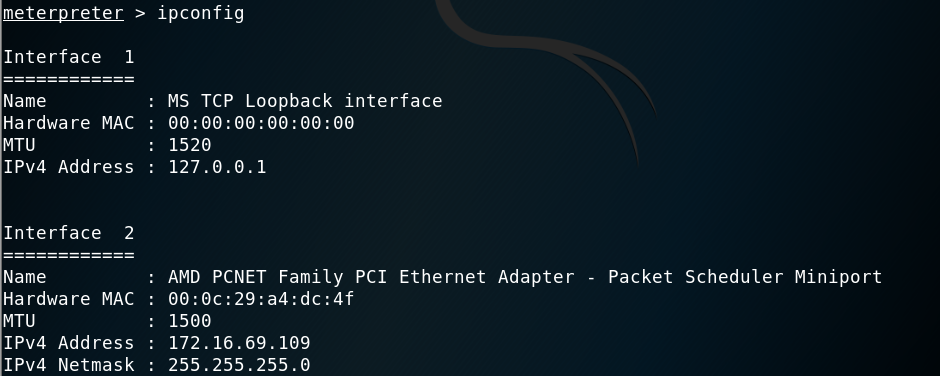Image resolution: width=940 pixels, height=376 pixels.
Task: Click the netmask 255.255.255.0
Action: pyautogui.click(x=239, y=365)
